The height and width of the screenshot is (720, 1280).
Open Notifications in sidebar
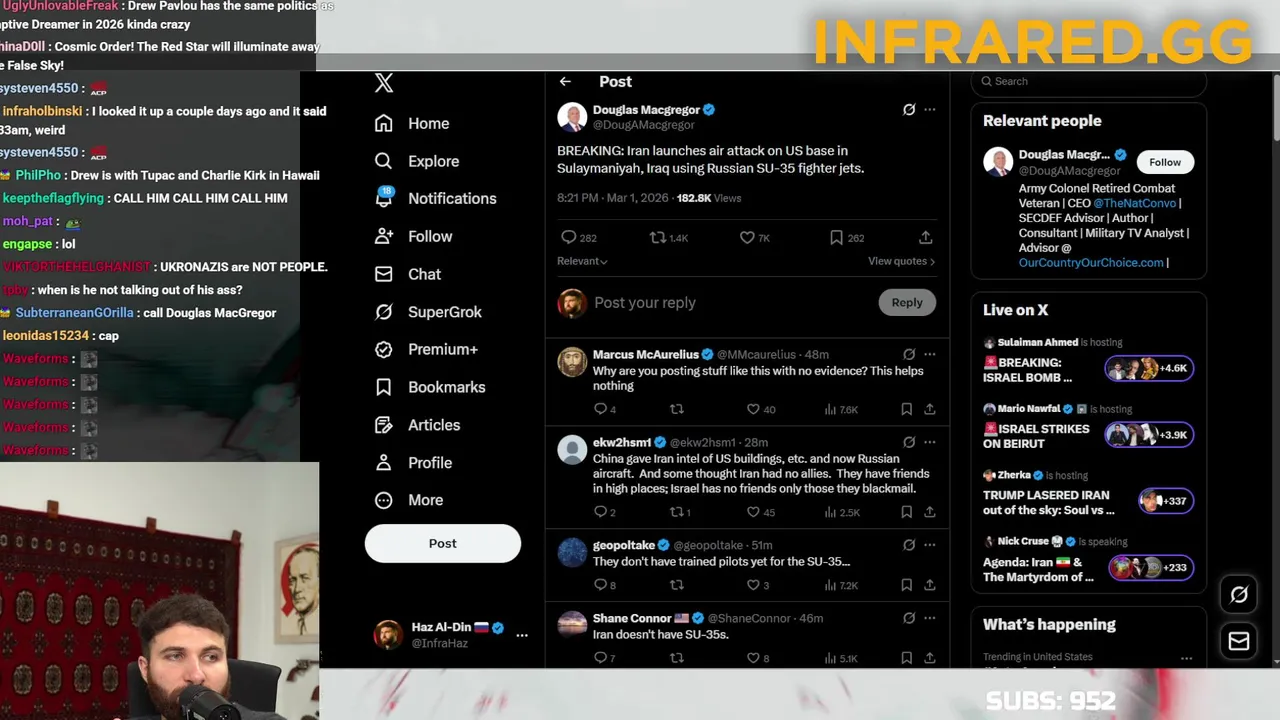click(435, 199)
